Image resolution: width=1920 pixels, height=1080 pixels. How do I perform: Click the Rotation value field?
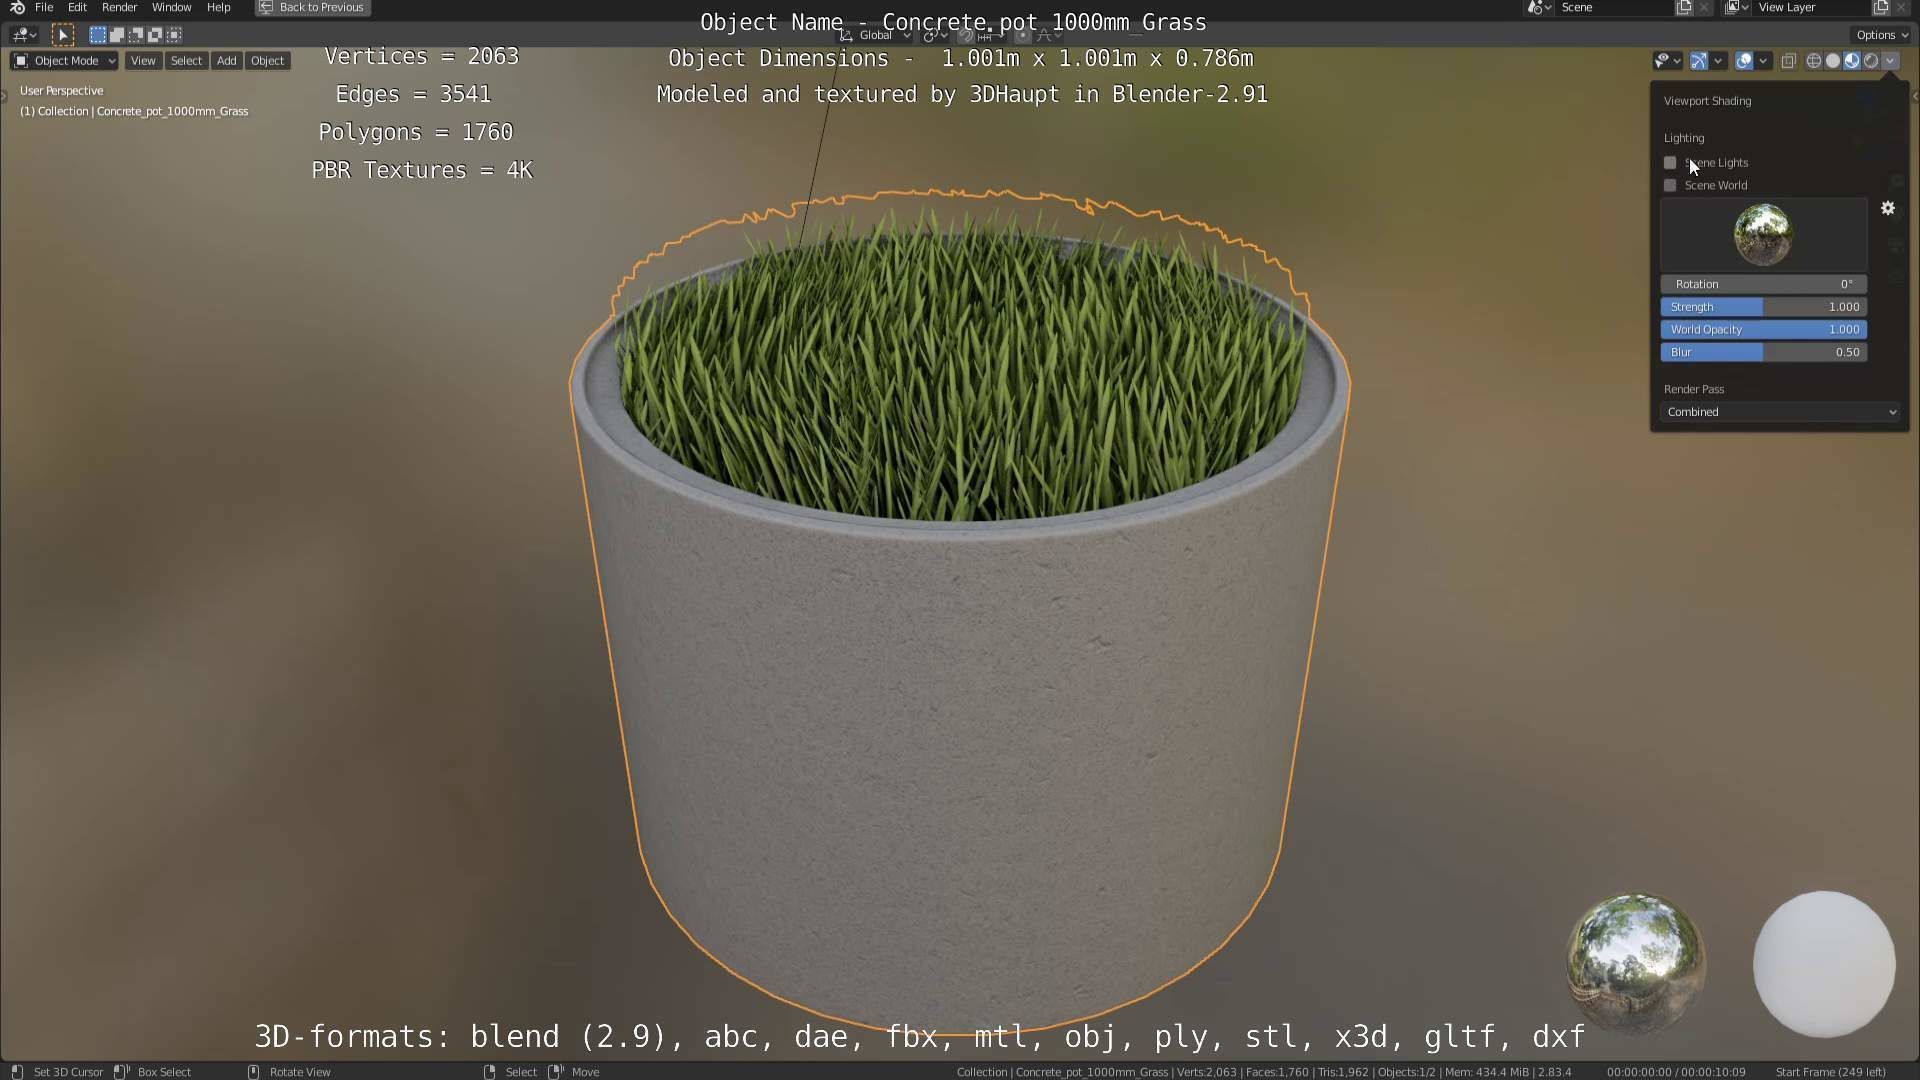pos(1764,284)
